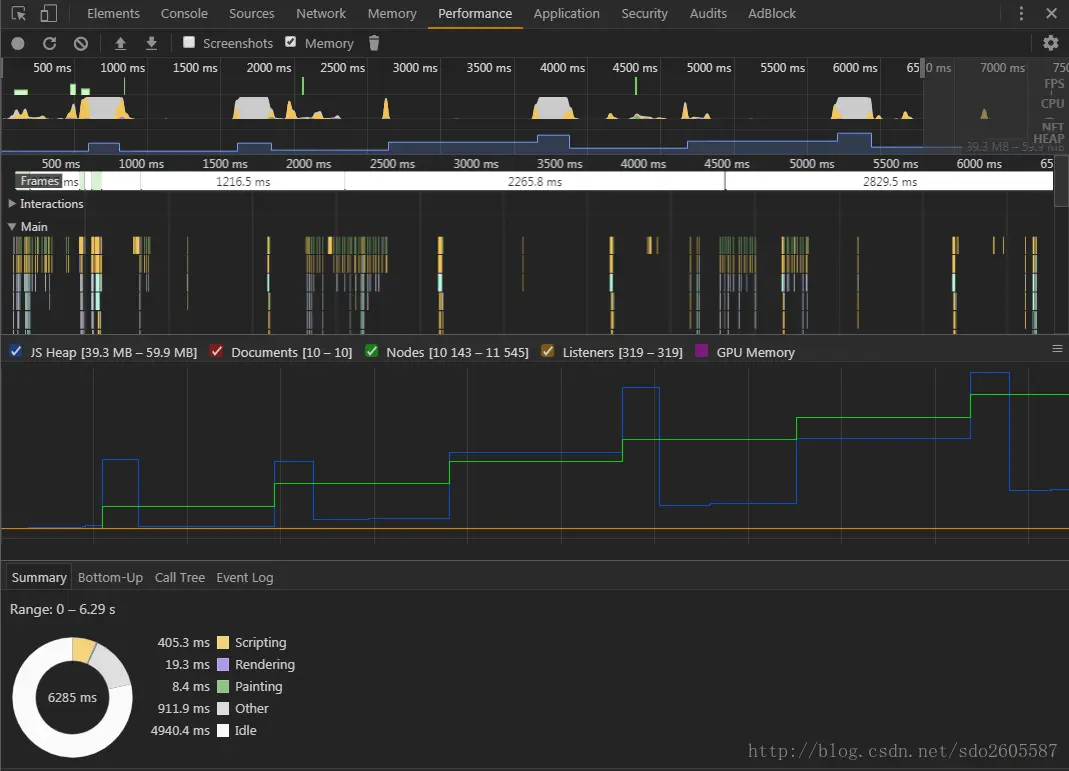Toggle the JS Heap checkbox
The image size is (1069, 771).
pos(15,352)
